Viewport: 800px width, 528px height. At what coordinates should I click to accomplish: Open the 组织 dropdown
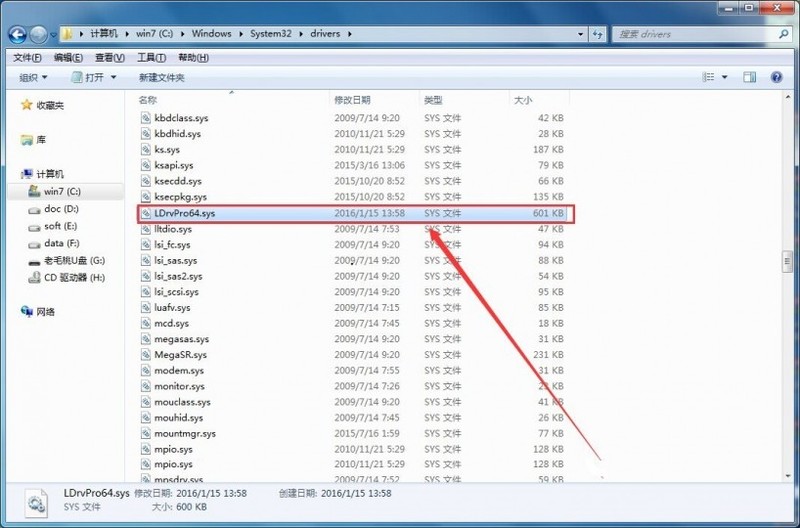33,78
